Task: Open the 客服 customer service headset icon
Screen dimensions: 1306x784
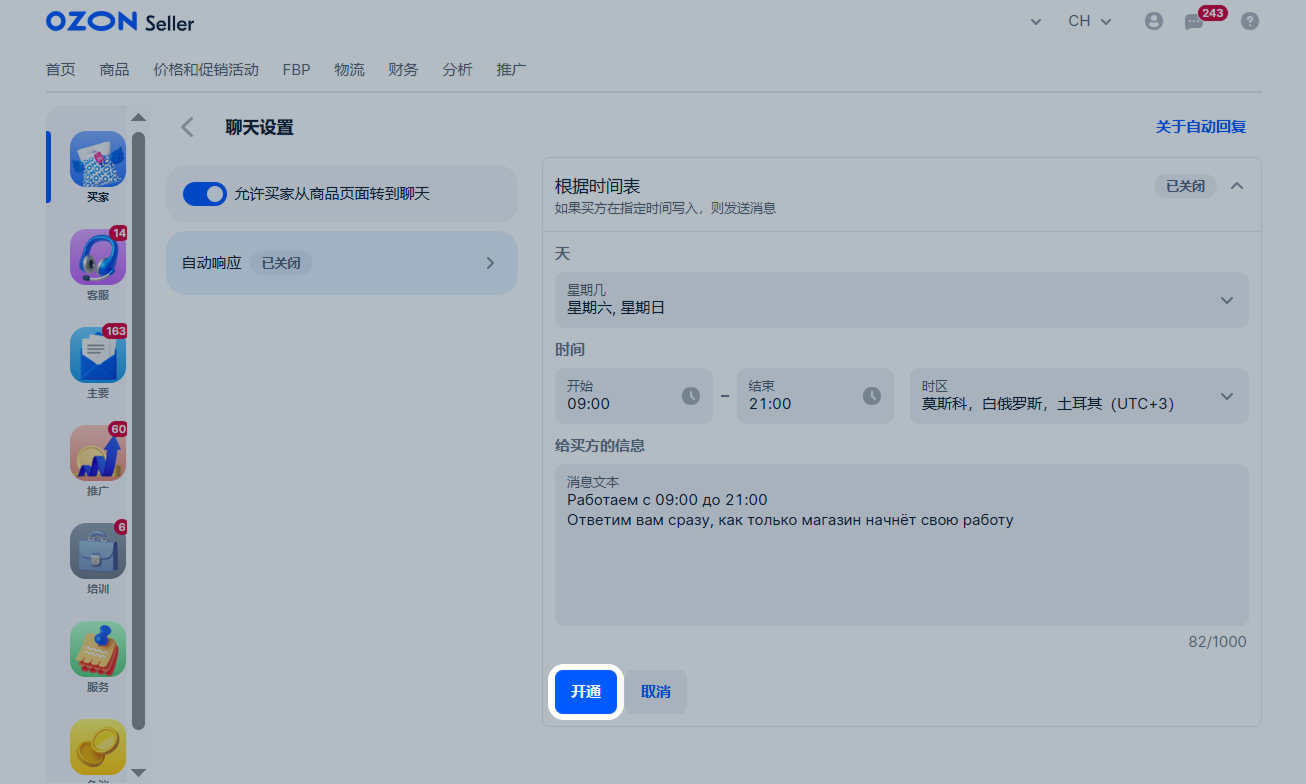Action: tap(98, 258)
